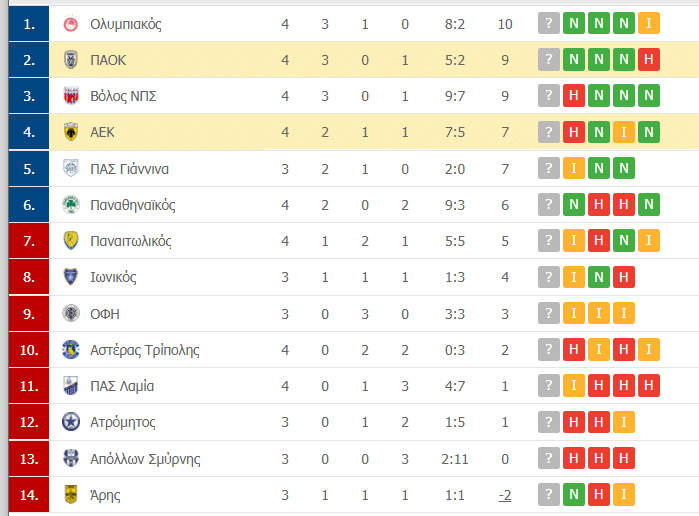
Task: Click the yellow ΑΕΚ team crest
Action: 70,132
